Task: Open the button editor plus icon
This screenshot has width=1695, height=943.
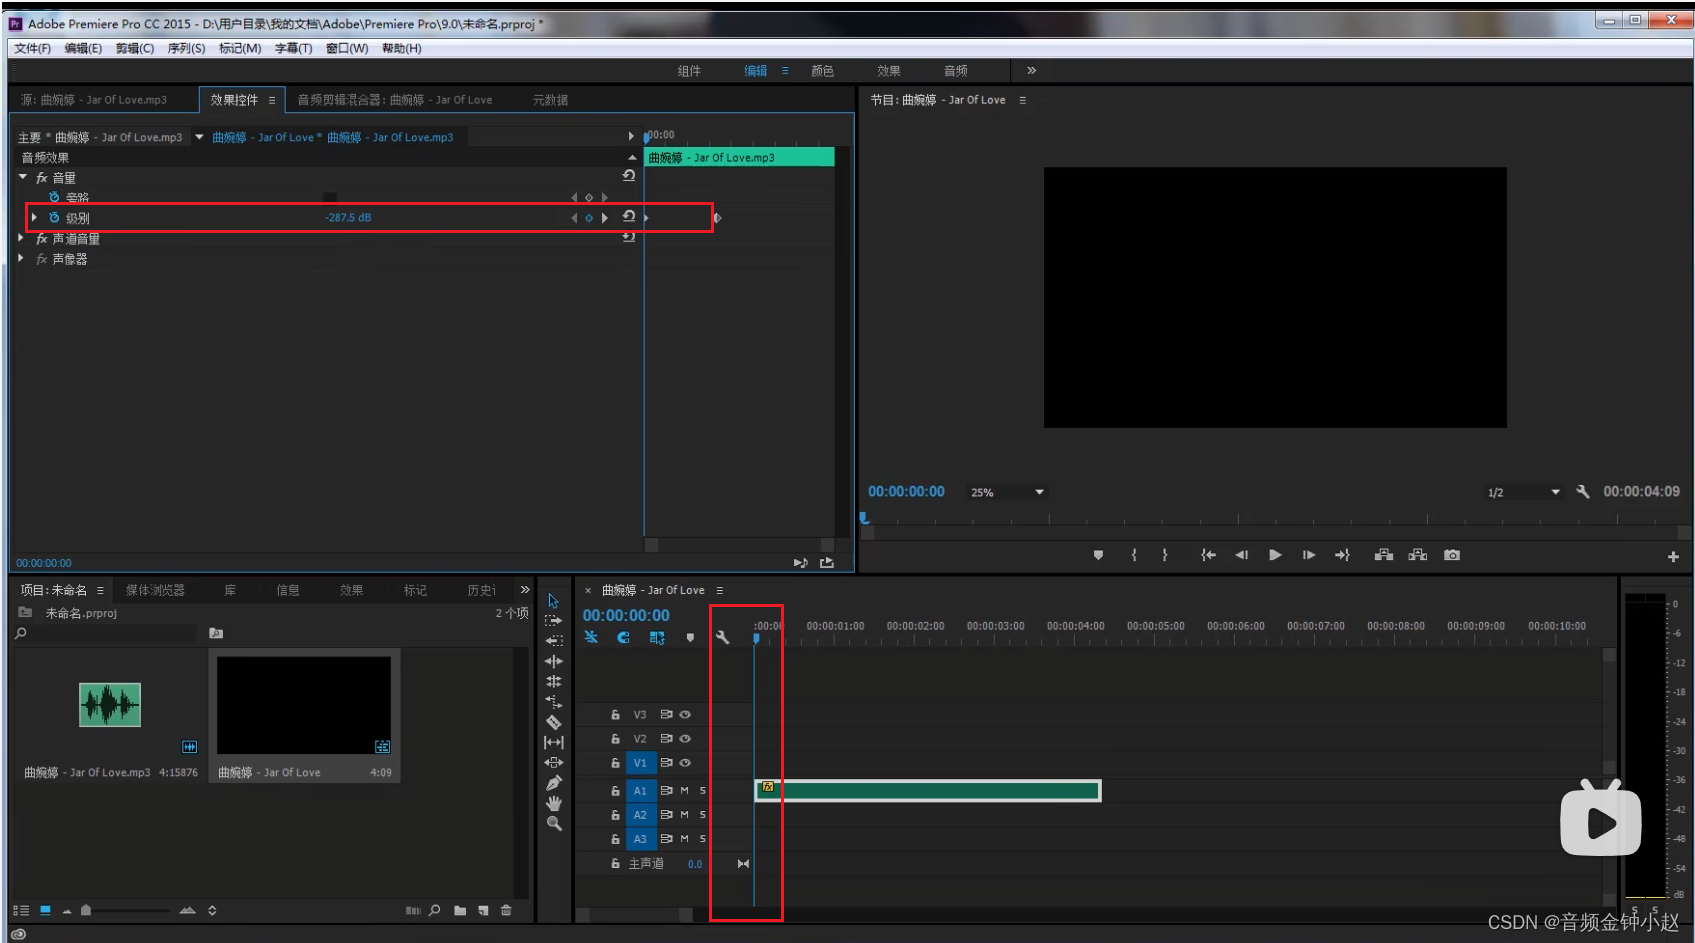Action: [x=1673, y=556]
